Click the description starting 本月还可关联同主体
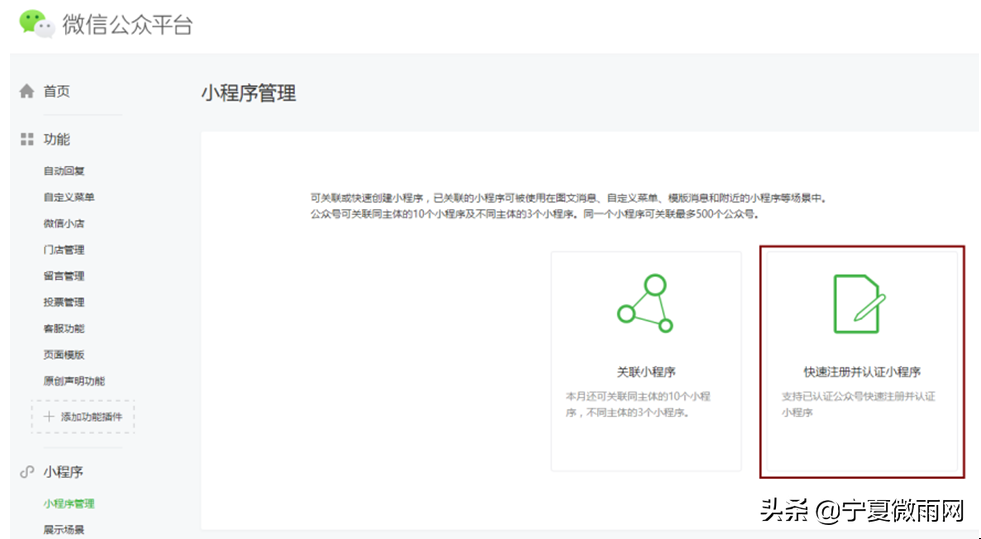The image size is (981, 539). 638,405
